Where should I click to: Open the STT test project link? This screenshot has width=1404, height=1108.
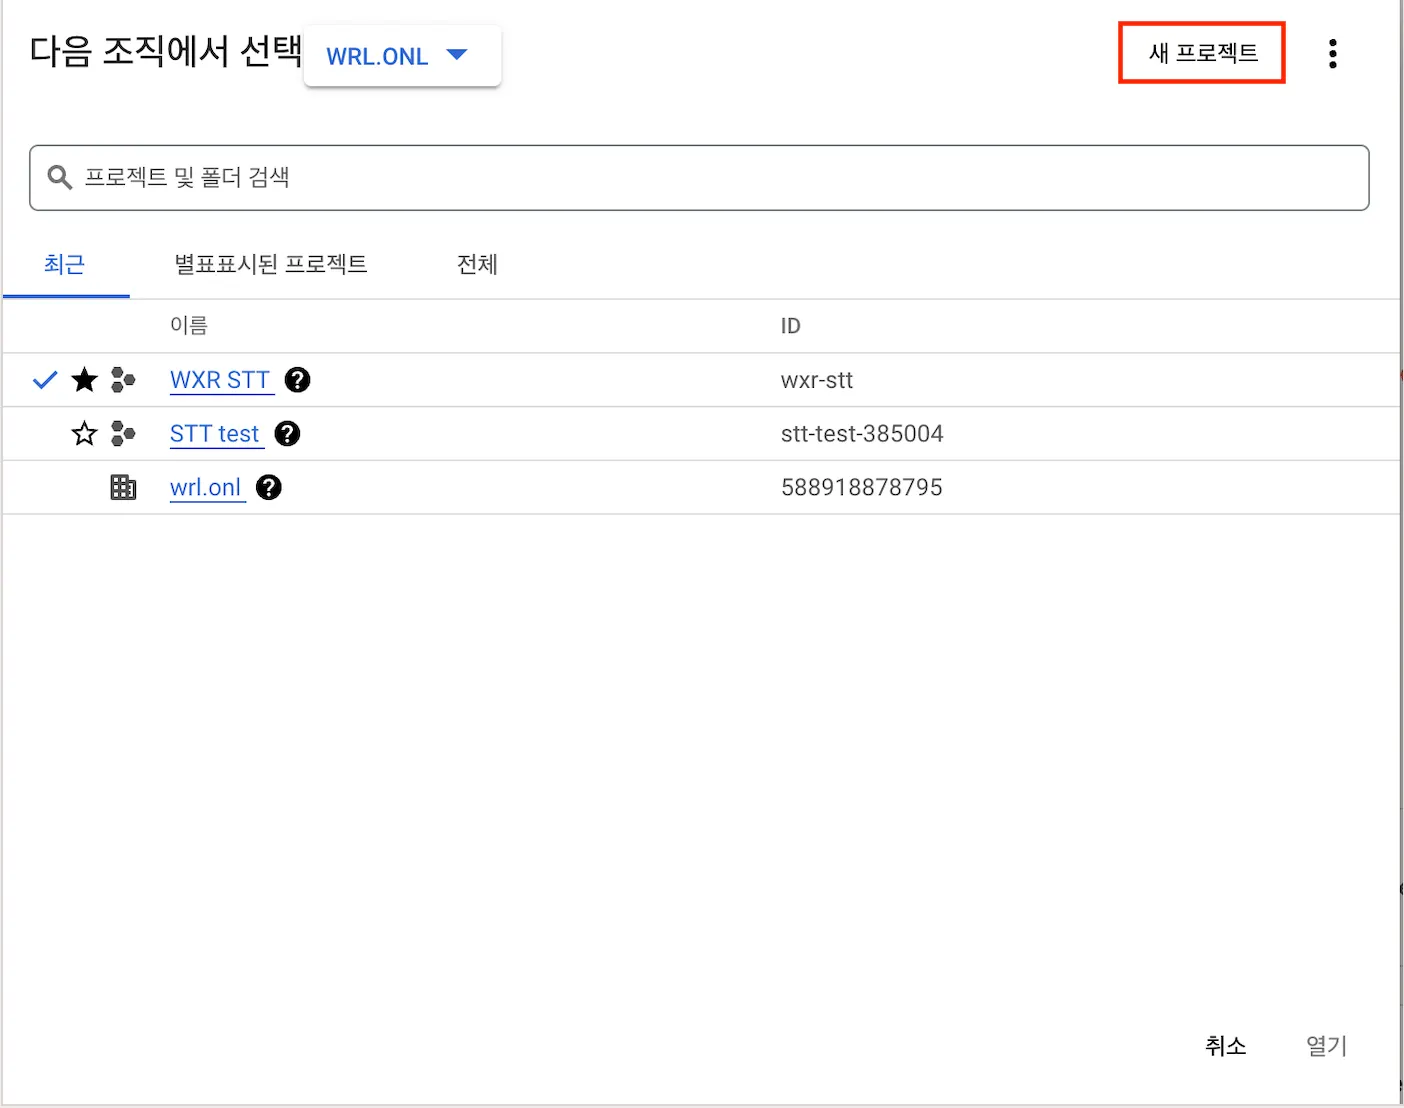click(x=214, y=434)
